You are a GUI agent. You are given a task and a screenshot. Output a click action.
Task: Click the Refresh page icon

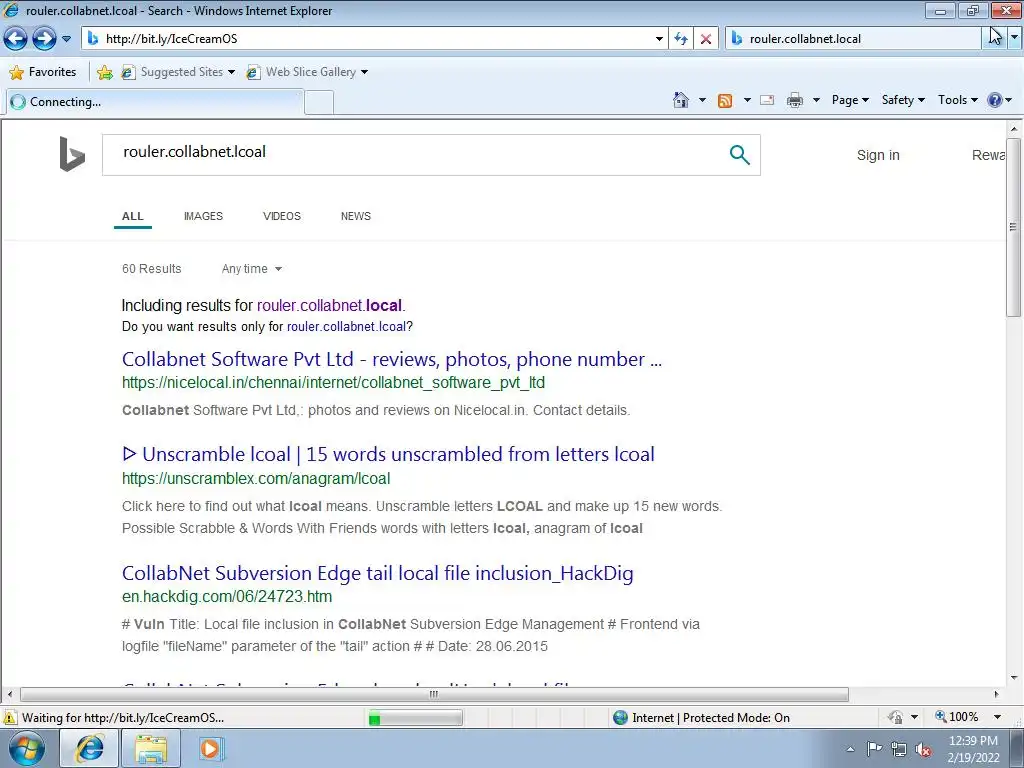point(681,39)
